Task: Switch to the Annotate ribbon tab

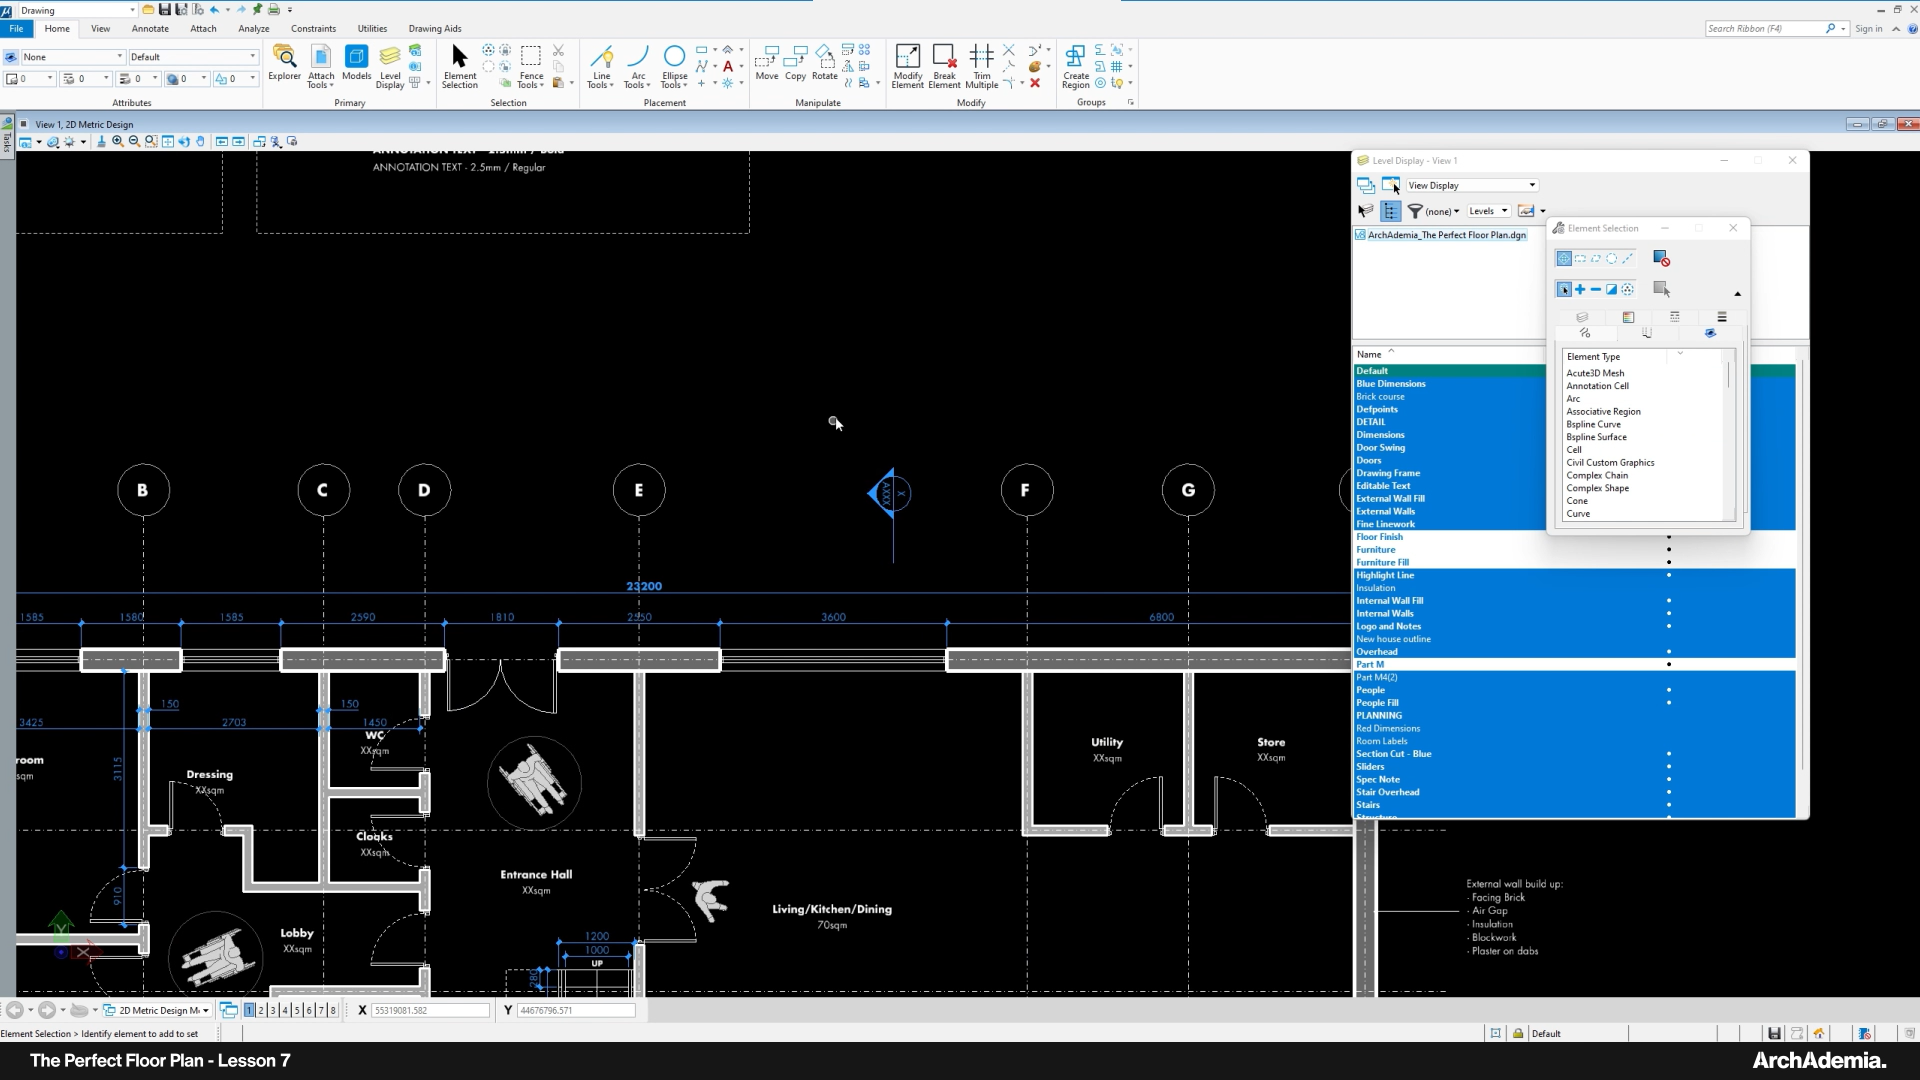Action: (150, 29)
